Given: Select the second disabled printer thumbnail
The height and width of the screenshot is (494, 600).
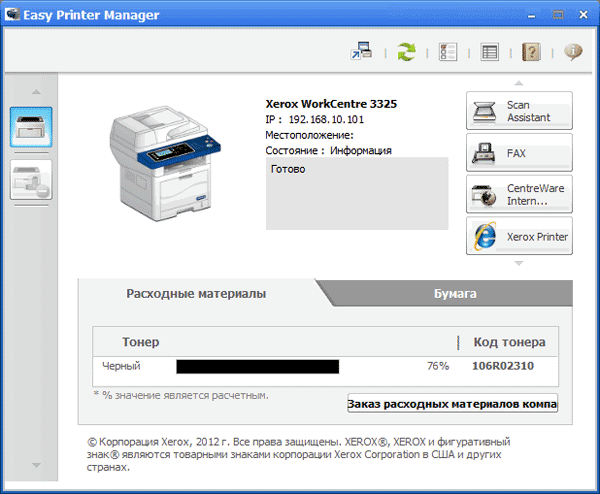Looking at the screenshot, I should click(x=31, y=180).
